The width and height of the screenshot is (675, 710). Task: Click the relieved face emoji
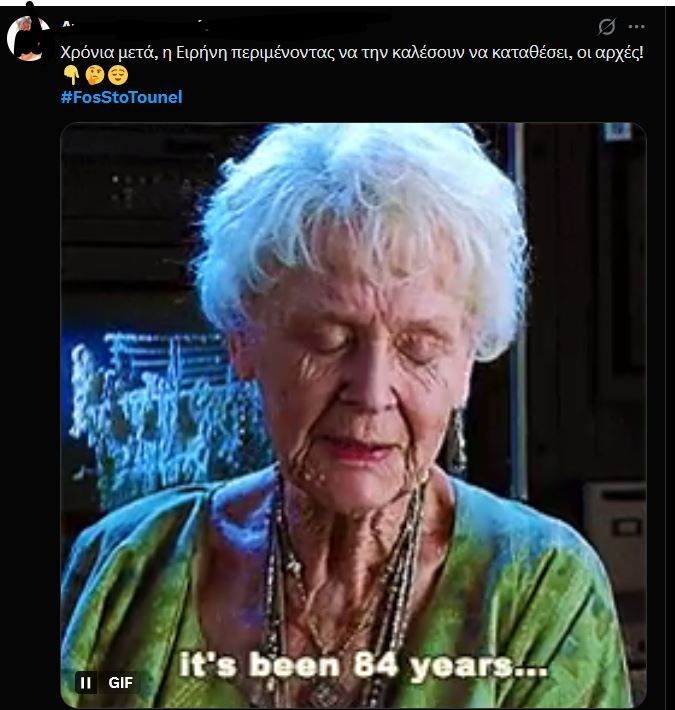[118, 75]
